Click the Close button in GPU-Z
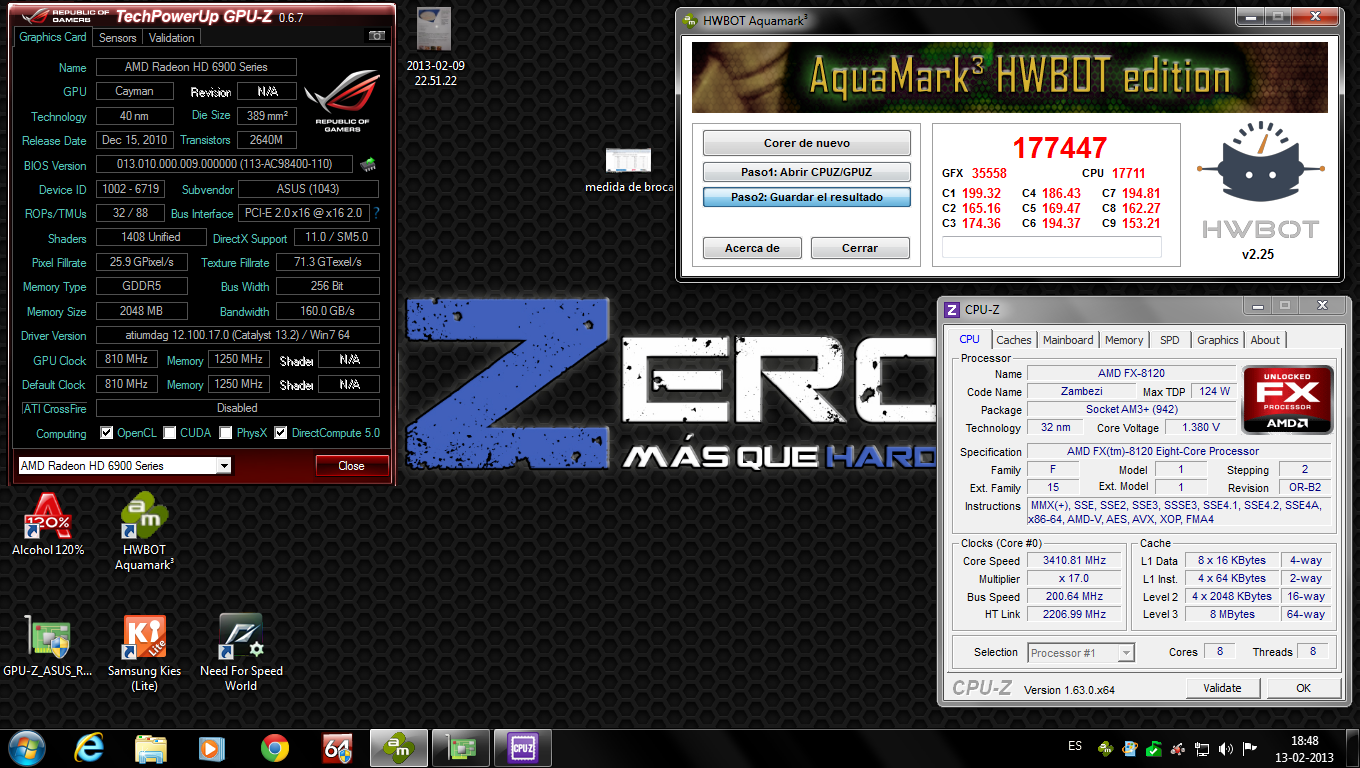The image size is (1360, 768). point(351,466)
